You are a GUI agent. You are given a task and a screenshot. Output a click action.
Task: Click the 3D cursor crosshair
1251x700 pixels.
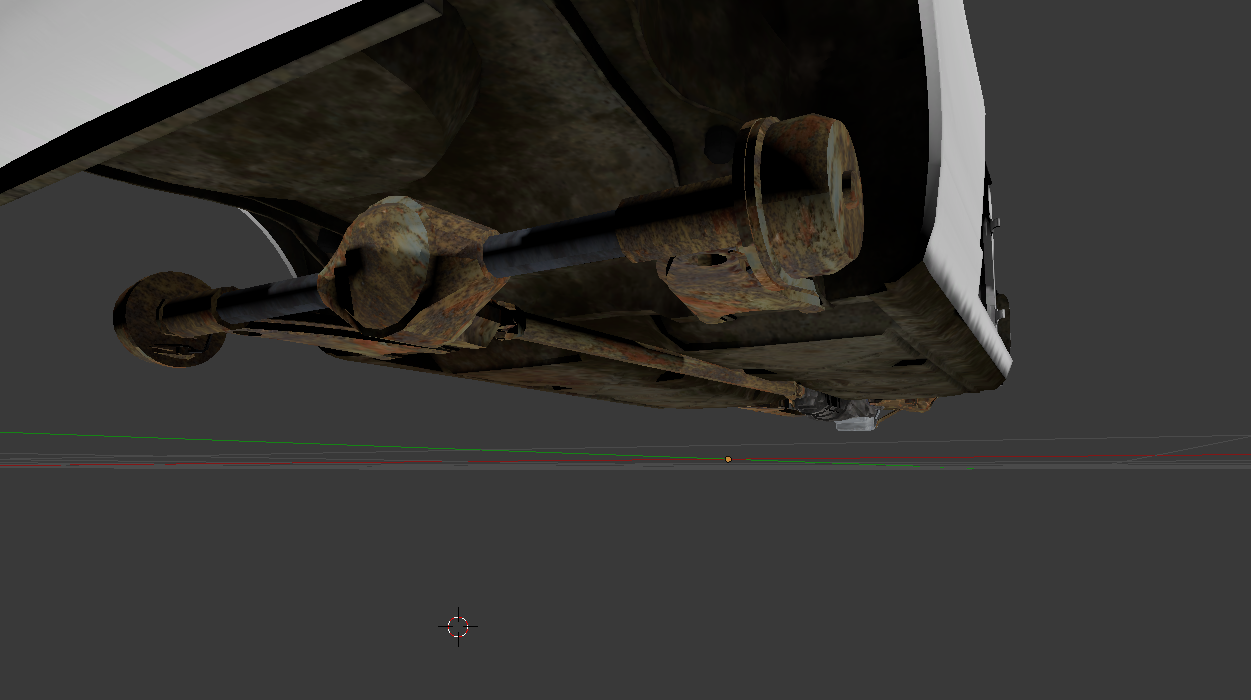[x=458, y=626]
